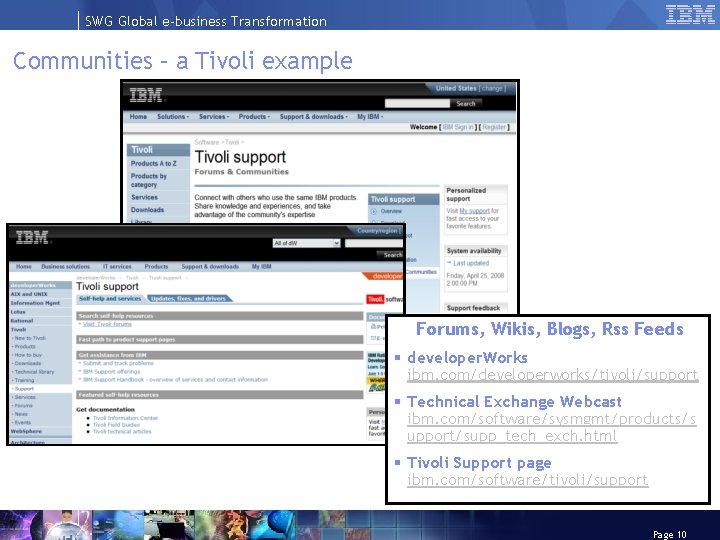The width and height of the screenshot is (720, 540).
Task: Select Training in the developerWorks sidebar
Action: [x=24, y=380]
